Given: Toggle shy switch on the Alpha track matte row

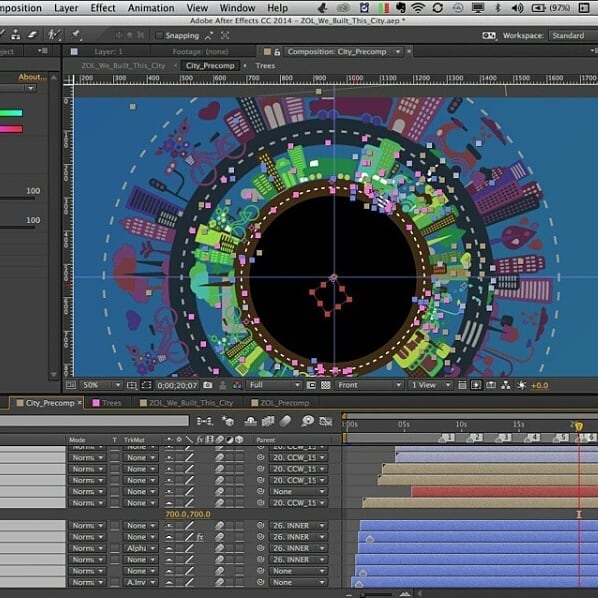Looking at the screenshot, I should click(169, 548).
